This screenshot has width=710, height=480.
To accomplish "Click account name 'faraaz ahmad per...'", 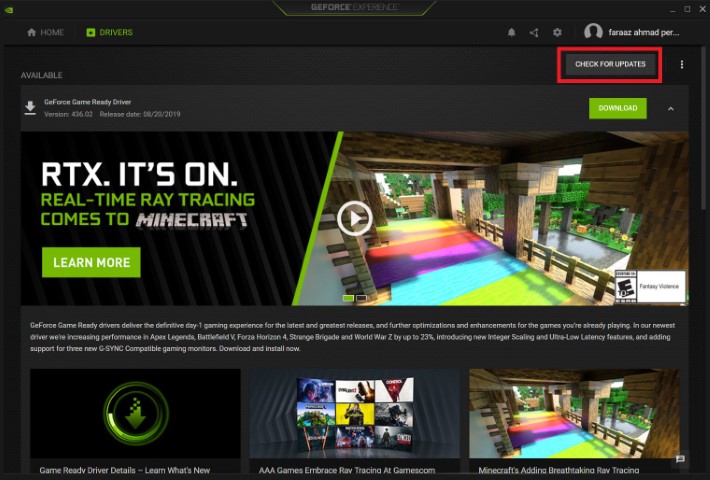I will (x=643, y=32).
